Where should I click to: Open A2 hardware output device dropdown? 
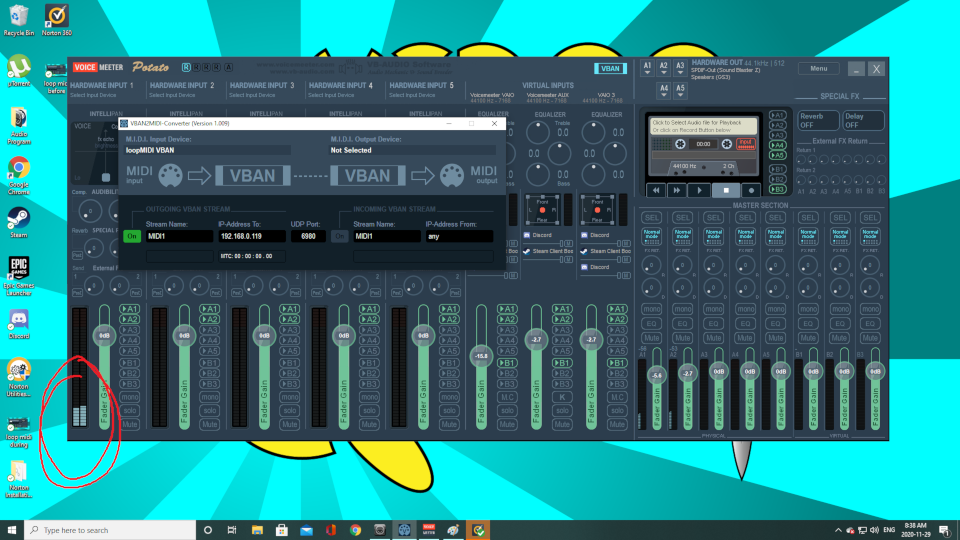(664, 68)
